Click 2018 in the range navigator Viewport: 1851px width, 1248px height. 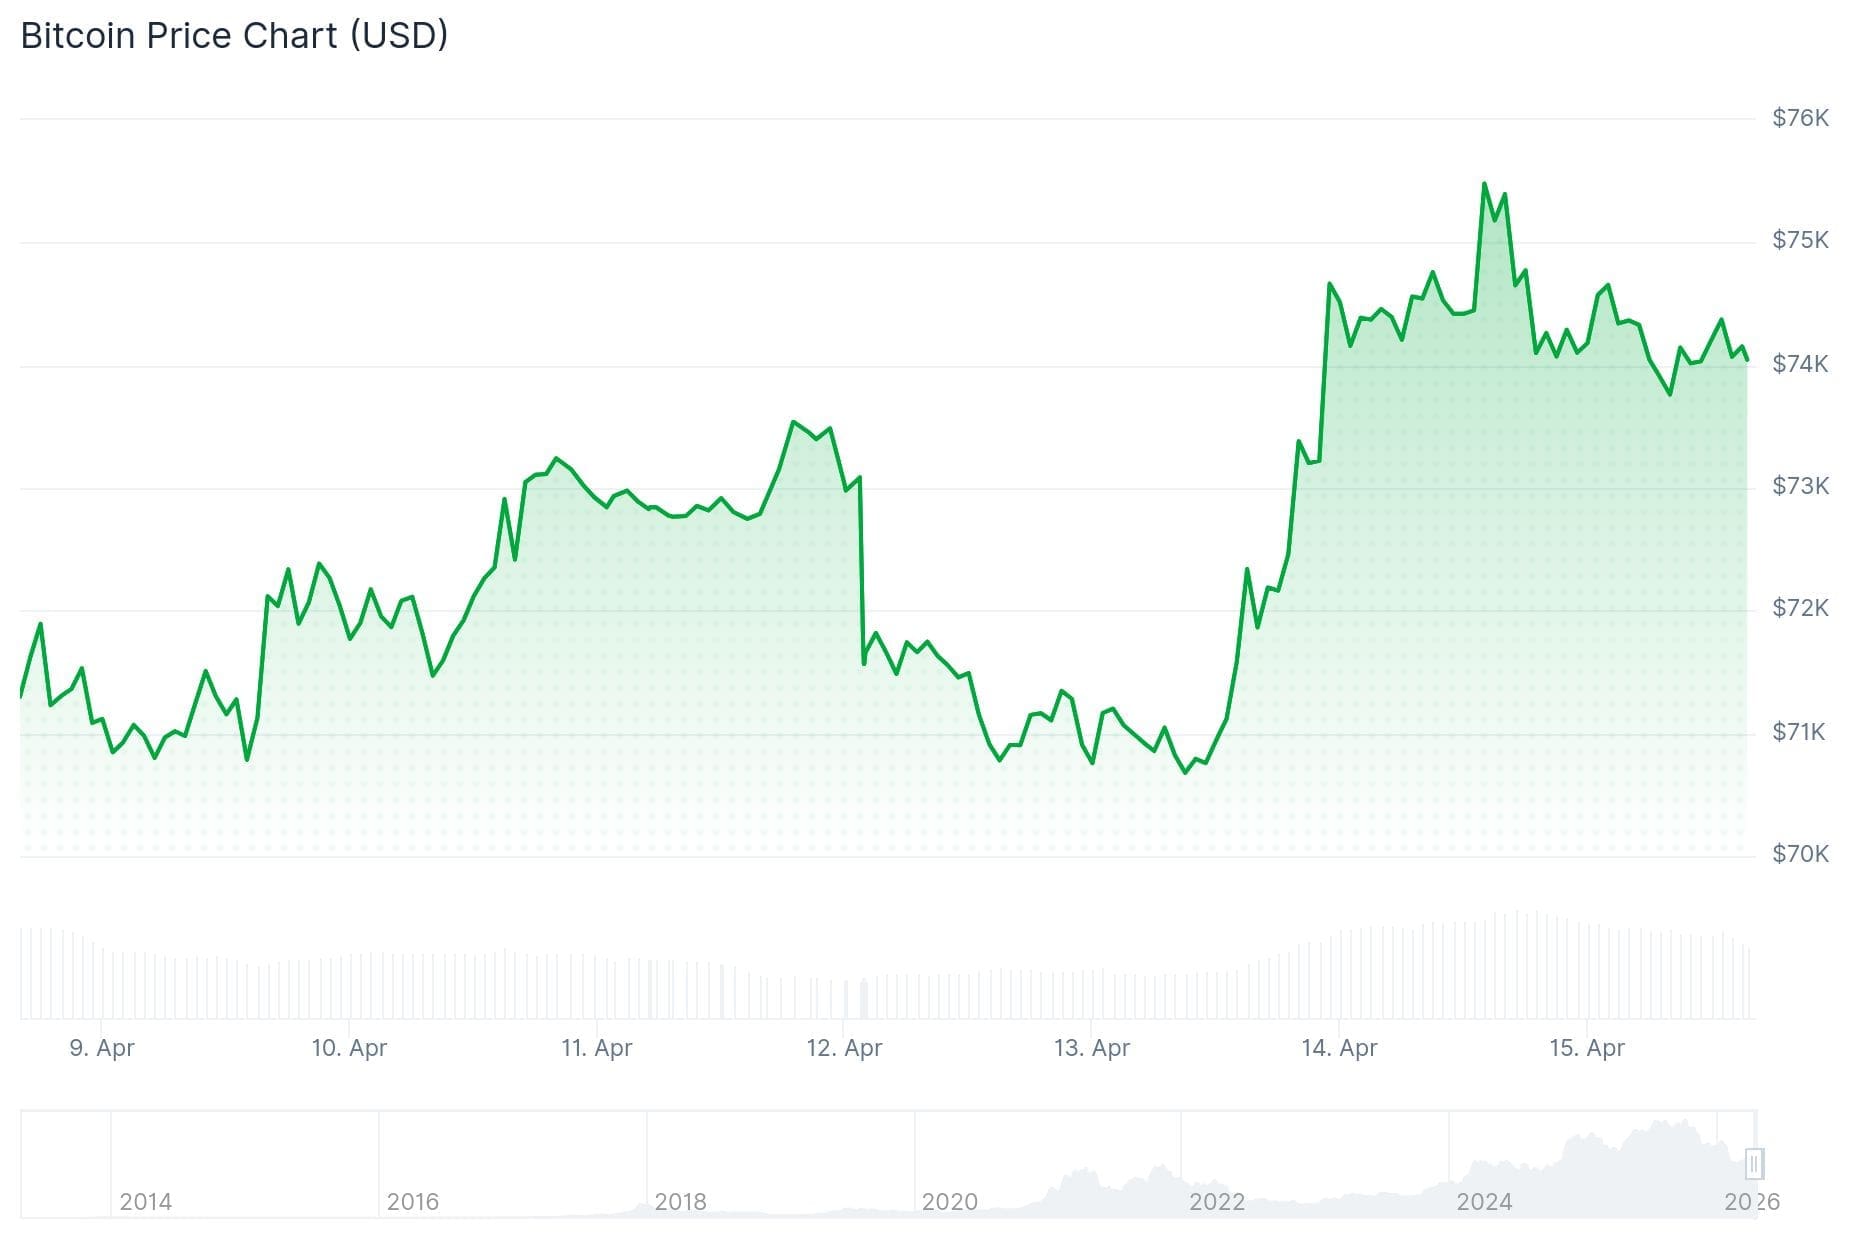[x=680, y=1202]
